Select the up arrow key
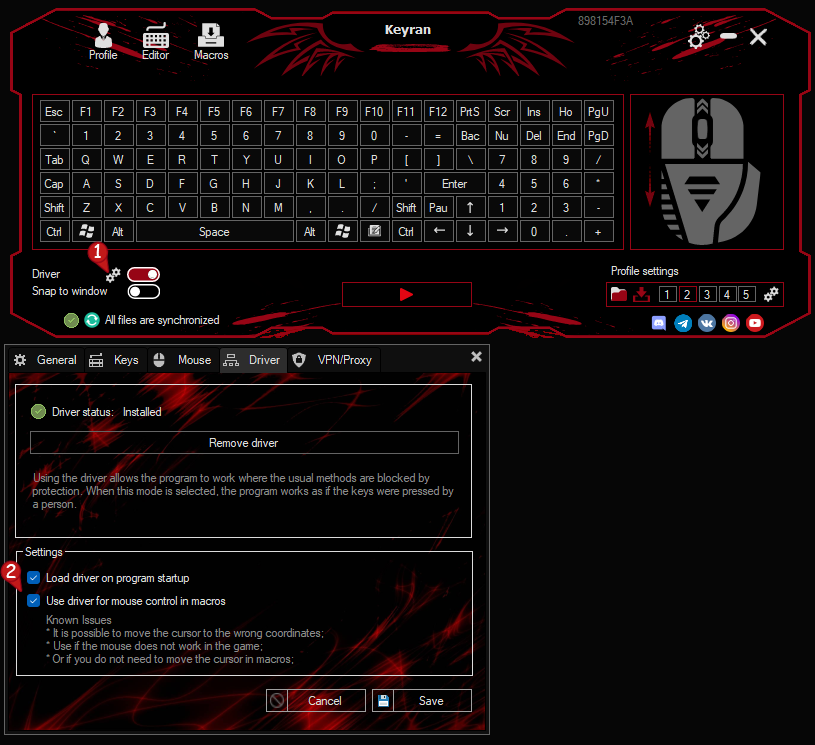815x745 pixels. coord(470,207)
